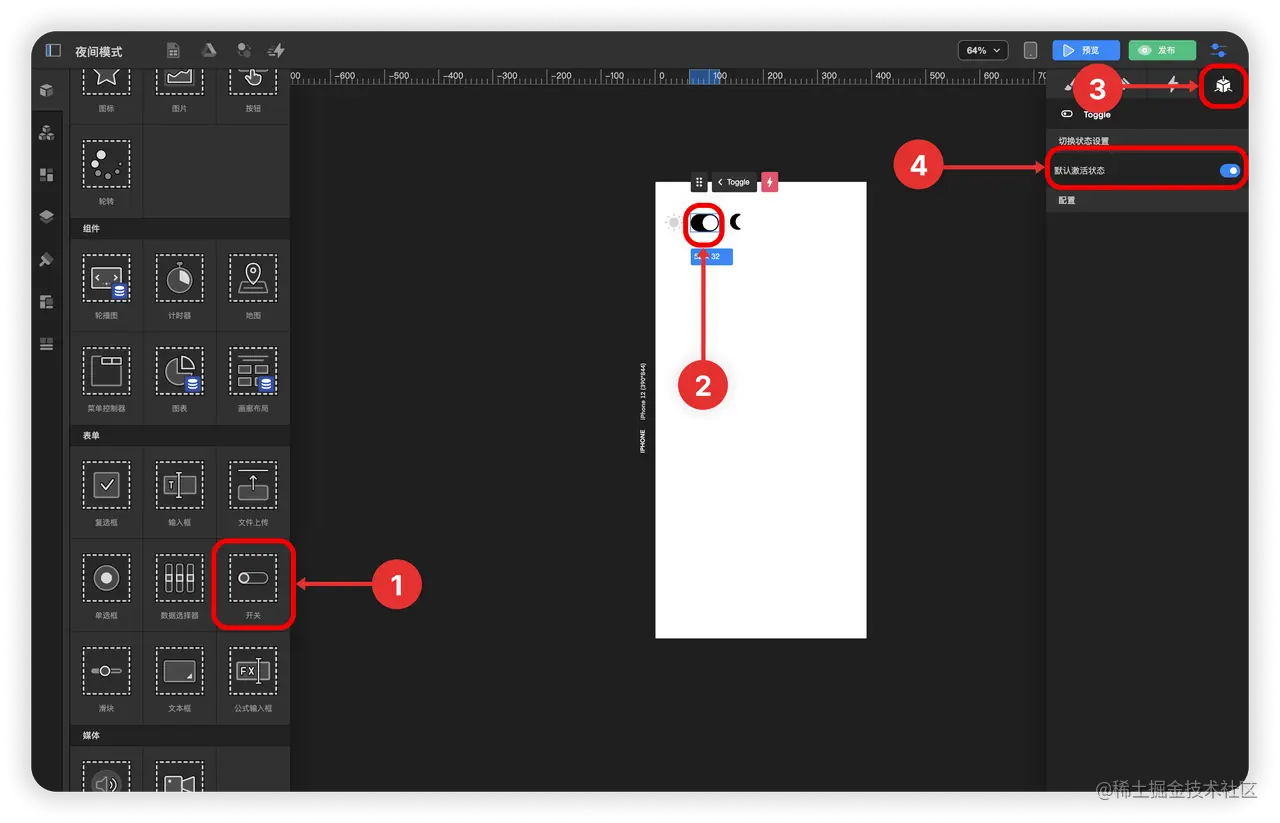Select the 滑块 slider element
The image size is (1280, 823).
(x=106, y=678)
